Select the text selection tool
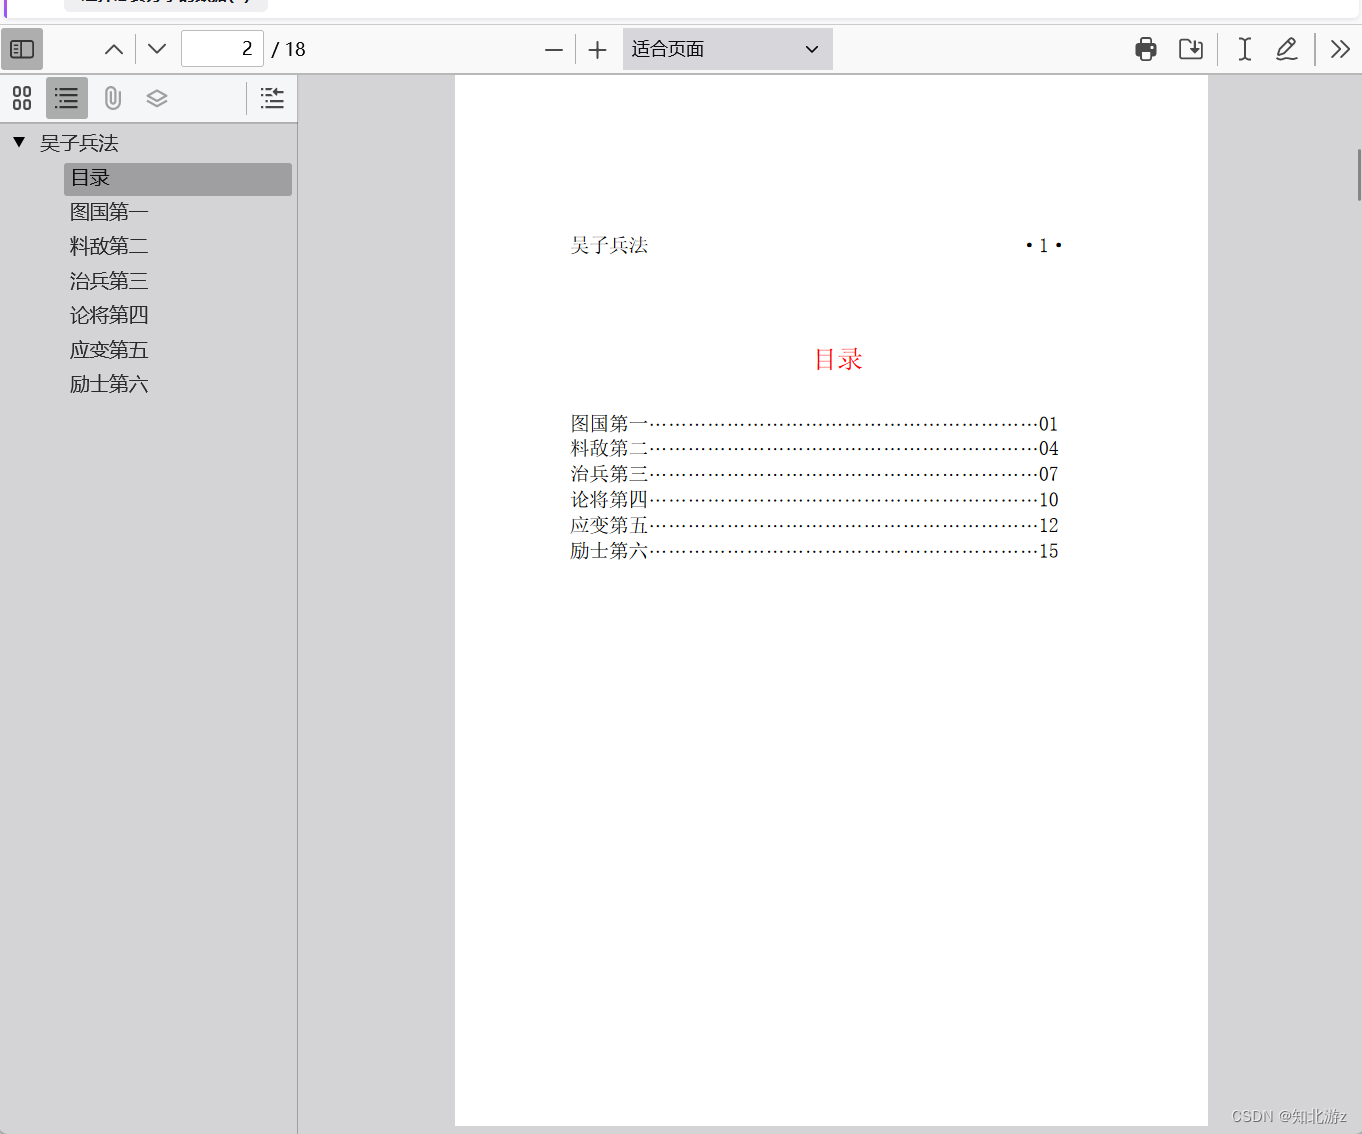Screen dimensions: 1362x1134 [x=1244, y=49]
